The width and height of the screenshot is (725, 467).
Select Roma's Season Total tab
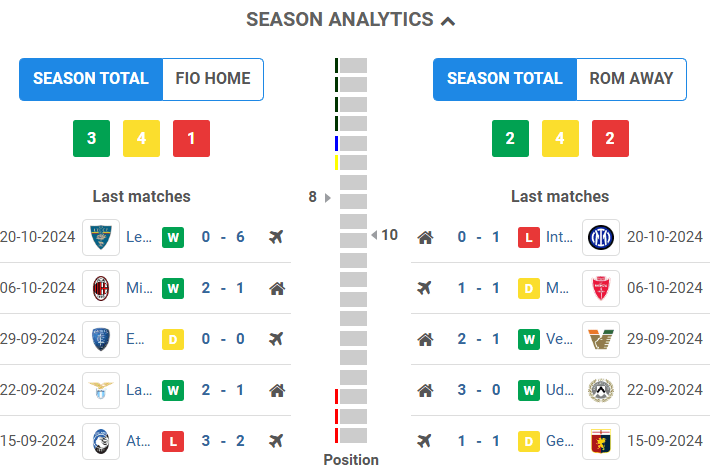[505, 79]
